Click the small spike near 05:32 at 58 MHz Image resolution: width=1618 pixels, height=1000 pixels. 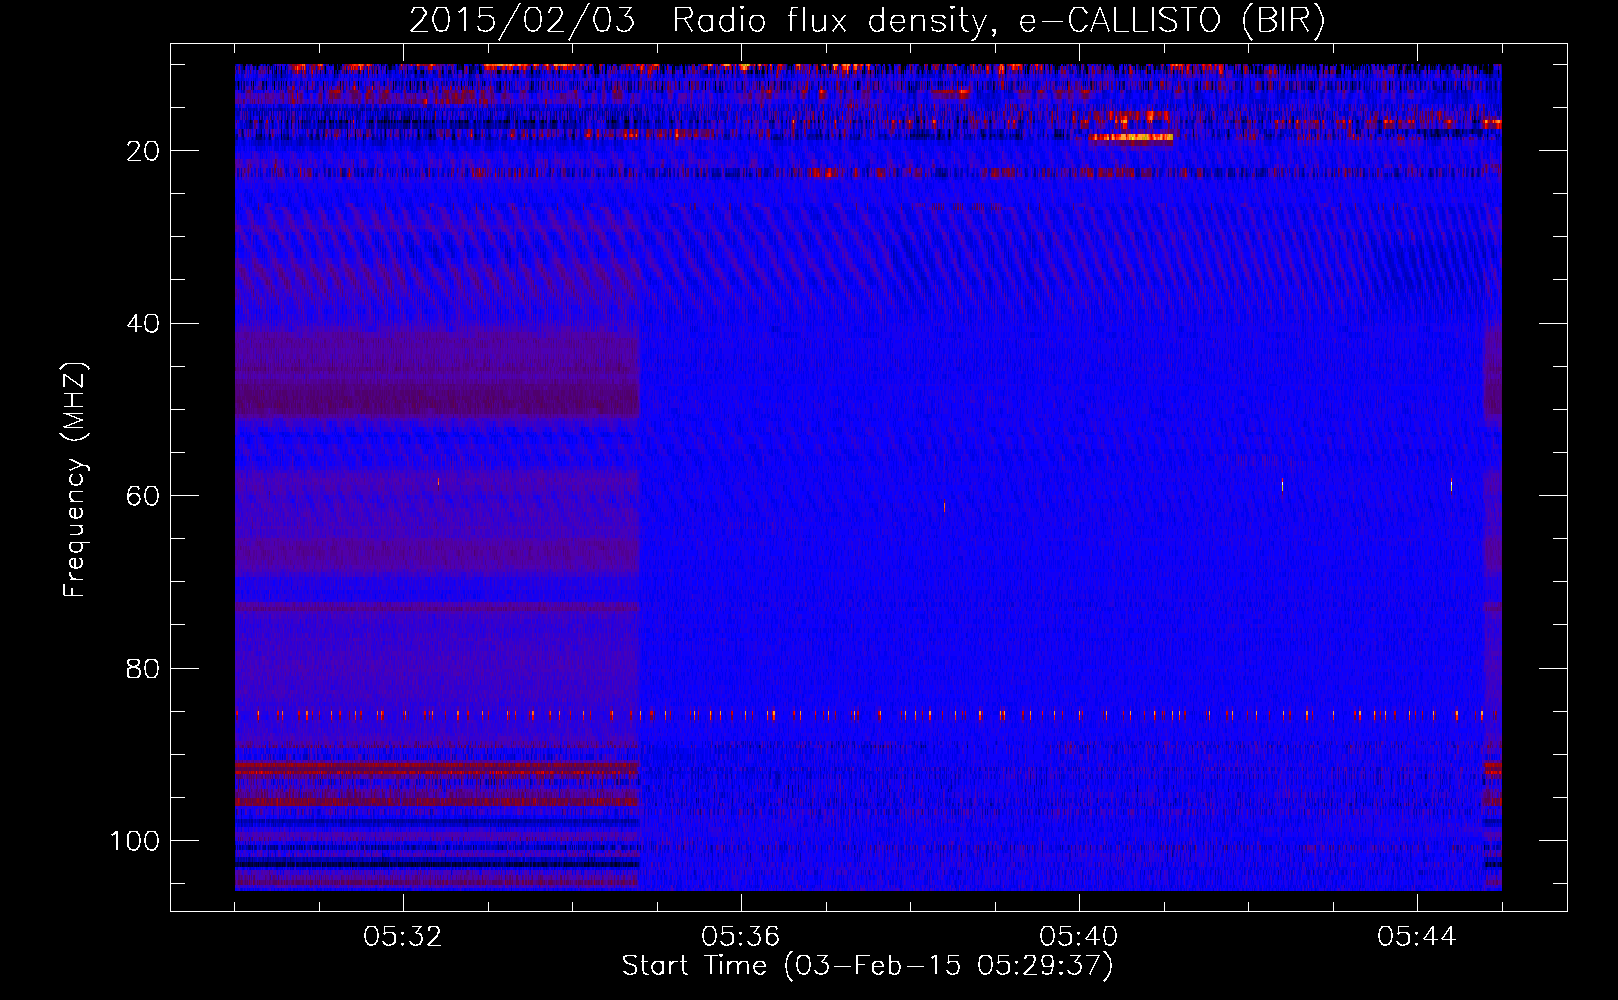point(438,482)
